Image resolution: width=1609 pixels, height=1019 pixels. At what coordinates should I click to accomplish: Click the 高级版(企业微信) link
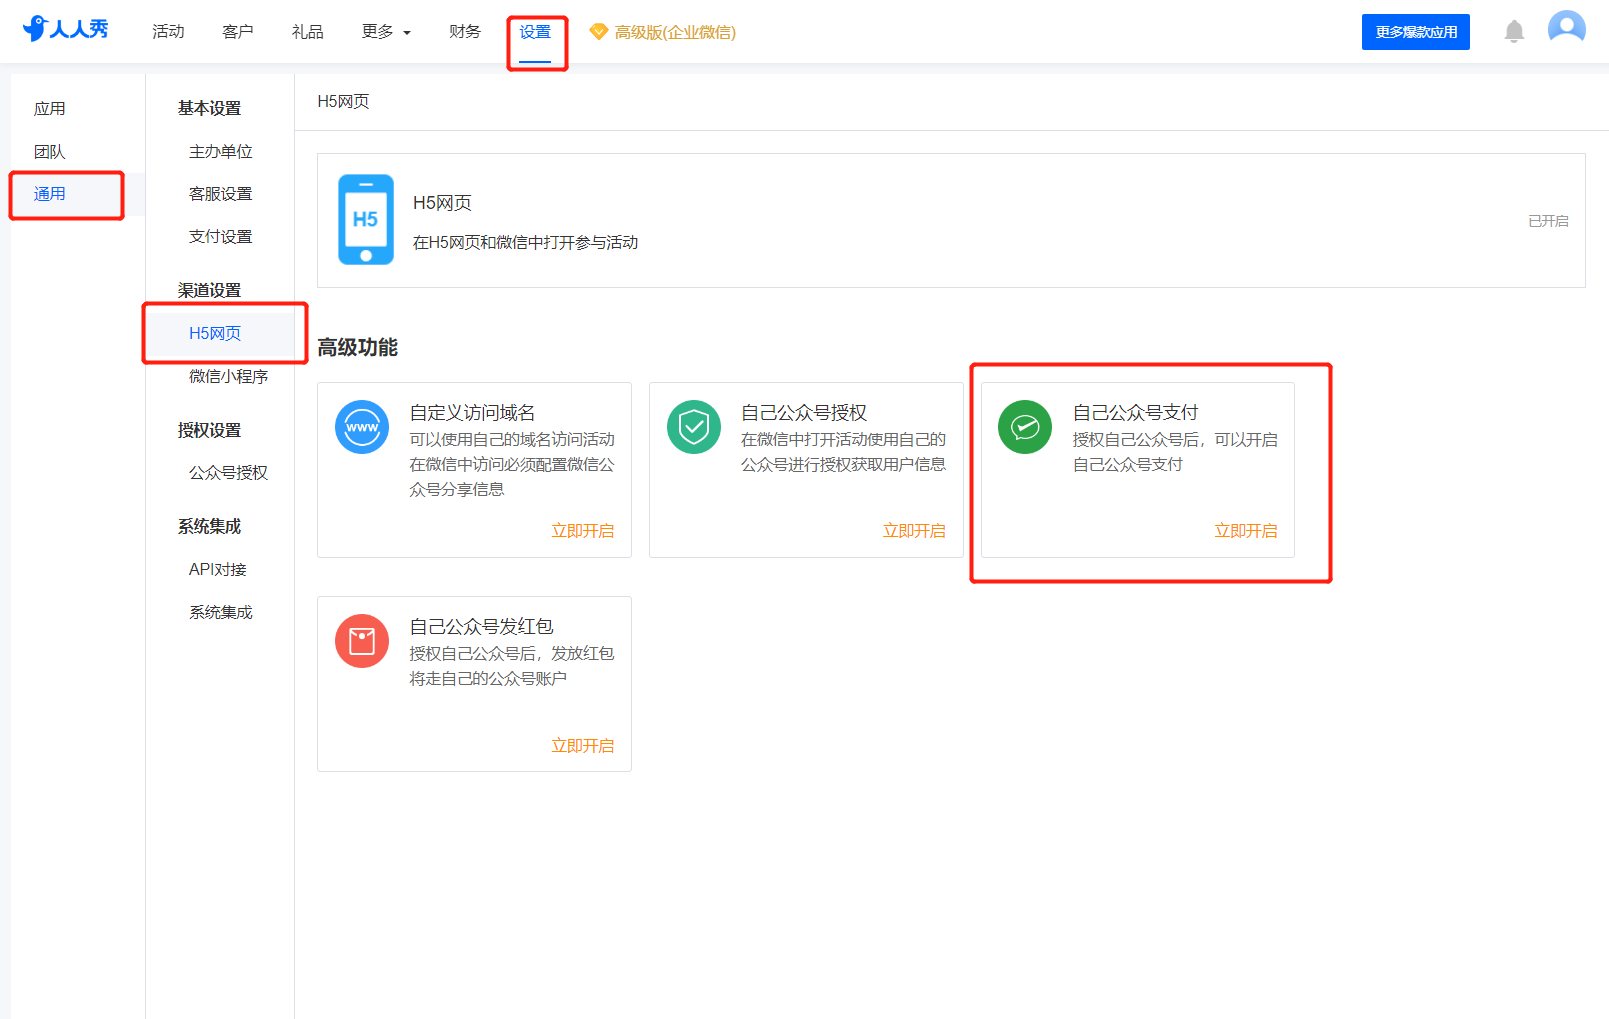click(x=675, y=32)
